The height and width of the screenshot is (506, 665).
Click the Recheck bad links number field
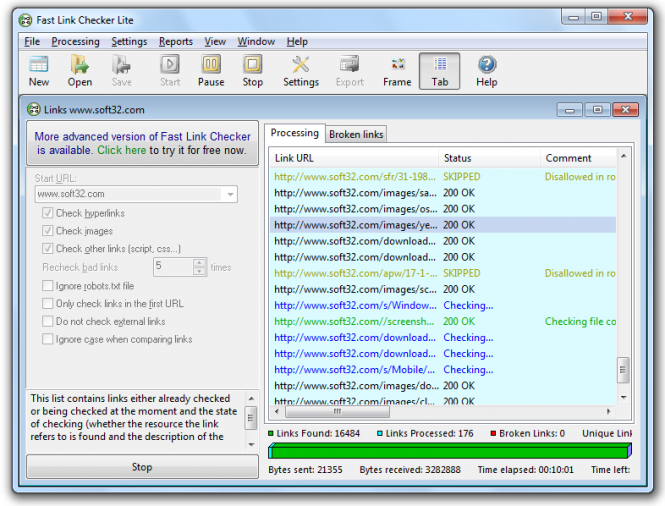[x=173, y=267]
